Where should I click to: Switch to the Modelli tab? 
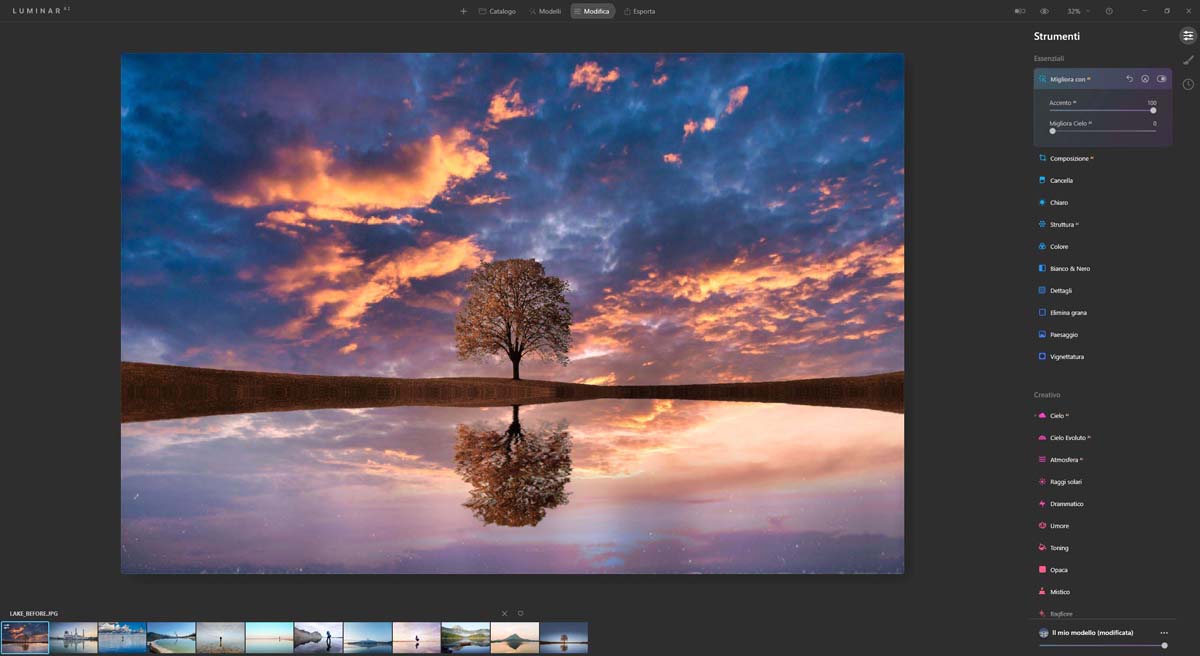[x=545, y=11]
